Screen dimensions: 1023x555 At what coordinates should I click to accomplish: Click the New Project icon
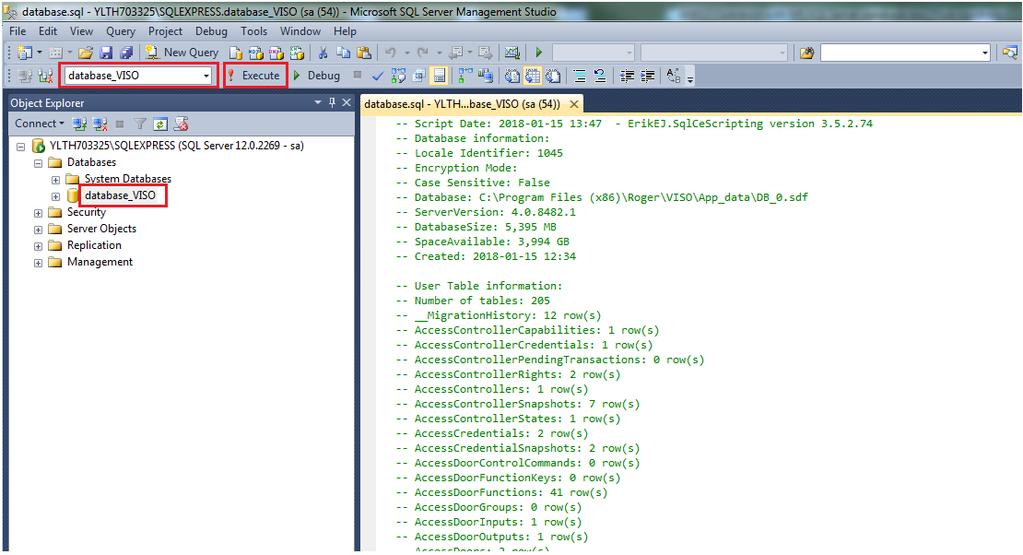(25, 53)
